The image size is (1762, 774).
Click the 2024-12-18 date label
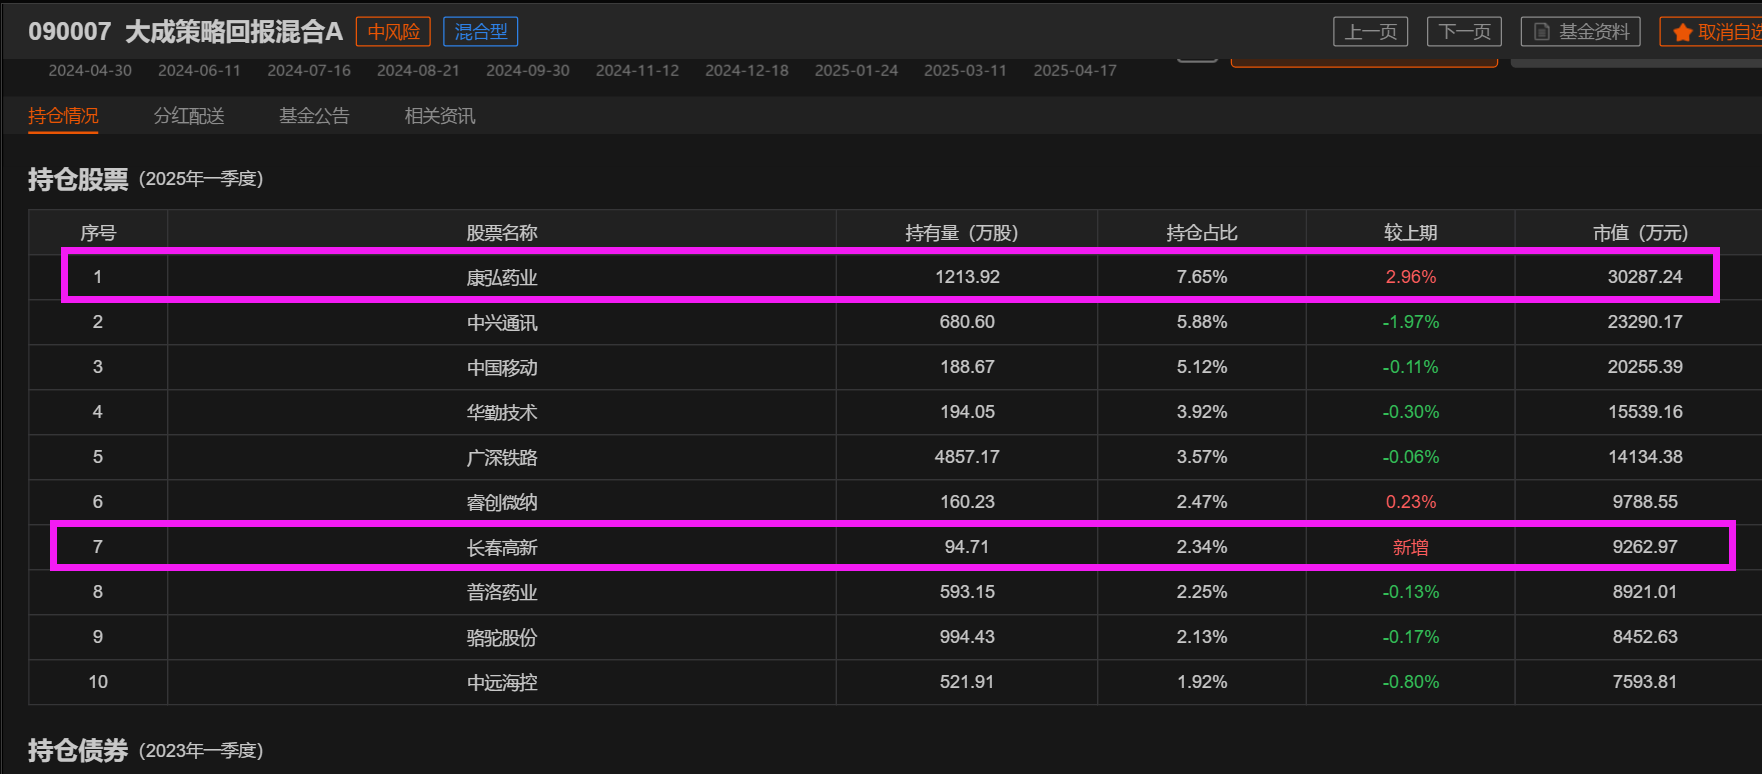[747, 71]
